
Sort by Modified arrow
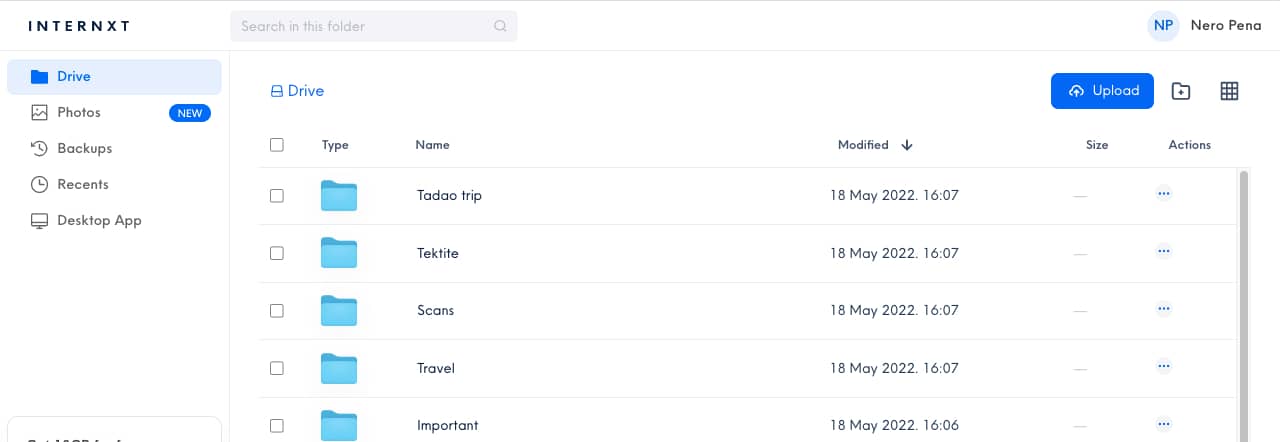click(x=907, y=145)
